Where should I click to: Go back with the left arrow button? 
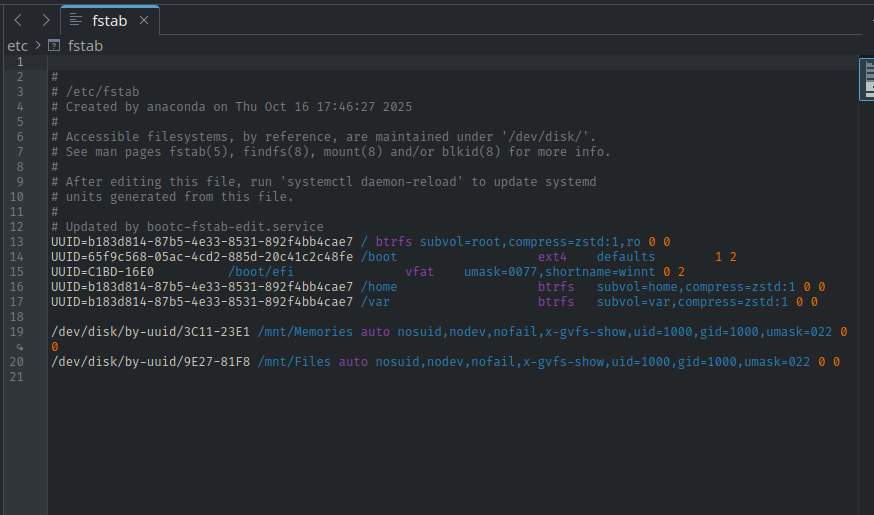18,21
